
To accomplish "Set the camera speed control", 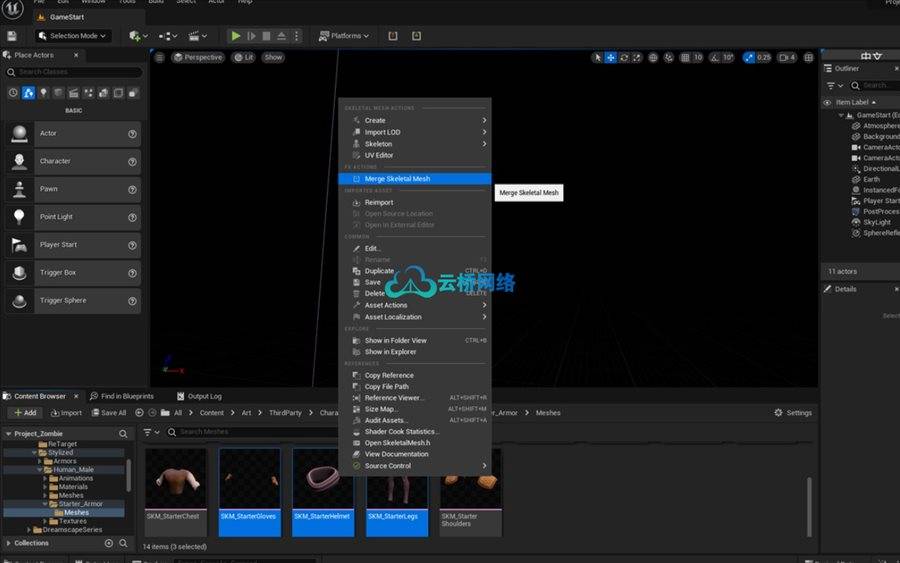I will 786,57.
